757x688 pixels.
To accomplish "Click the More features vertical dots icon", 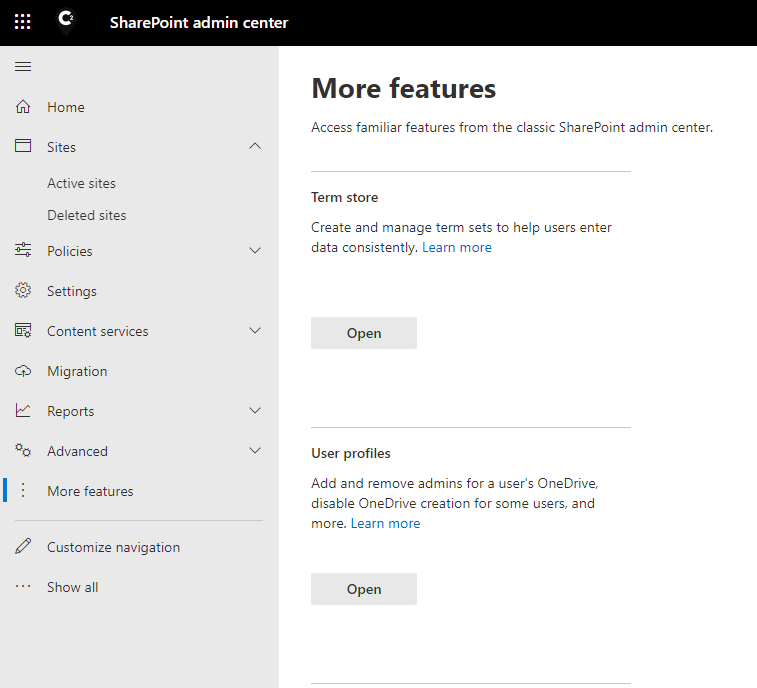I will [23, 491].
